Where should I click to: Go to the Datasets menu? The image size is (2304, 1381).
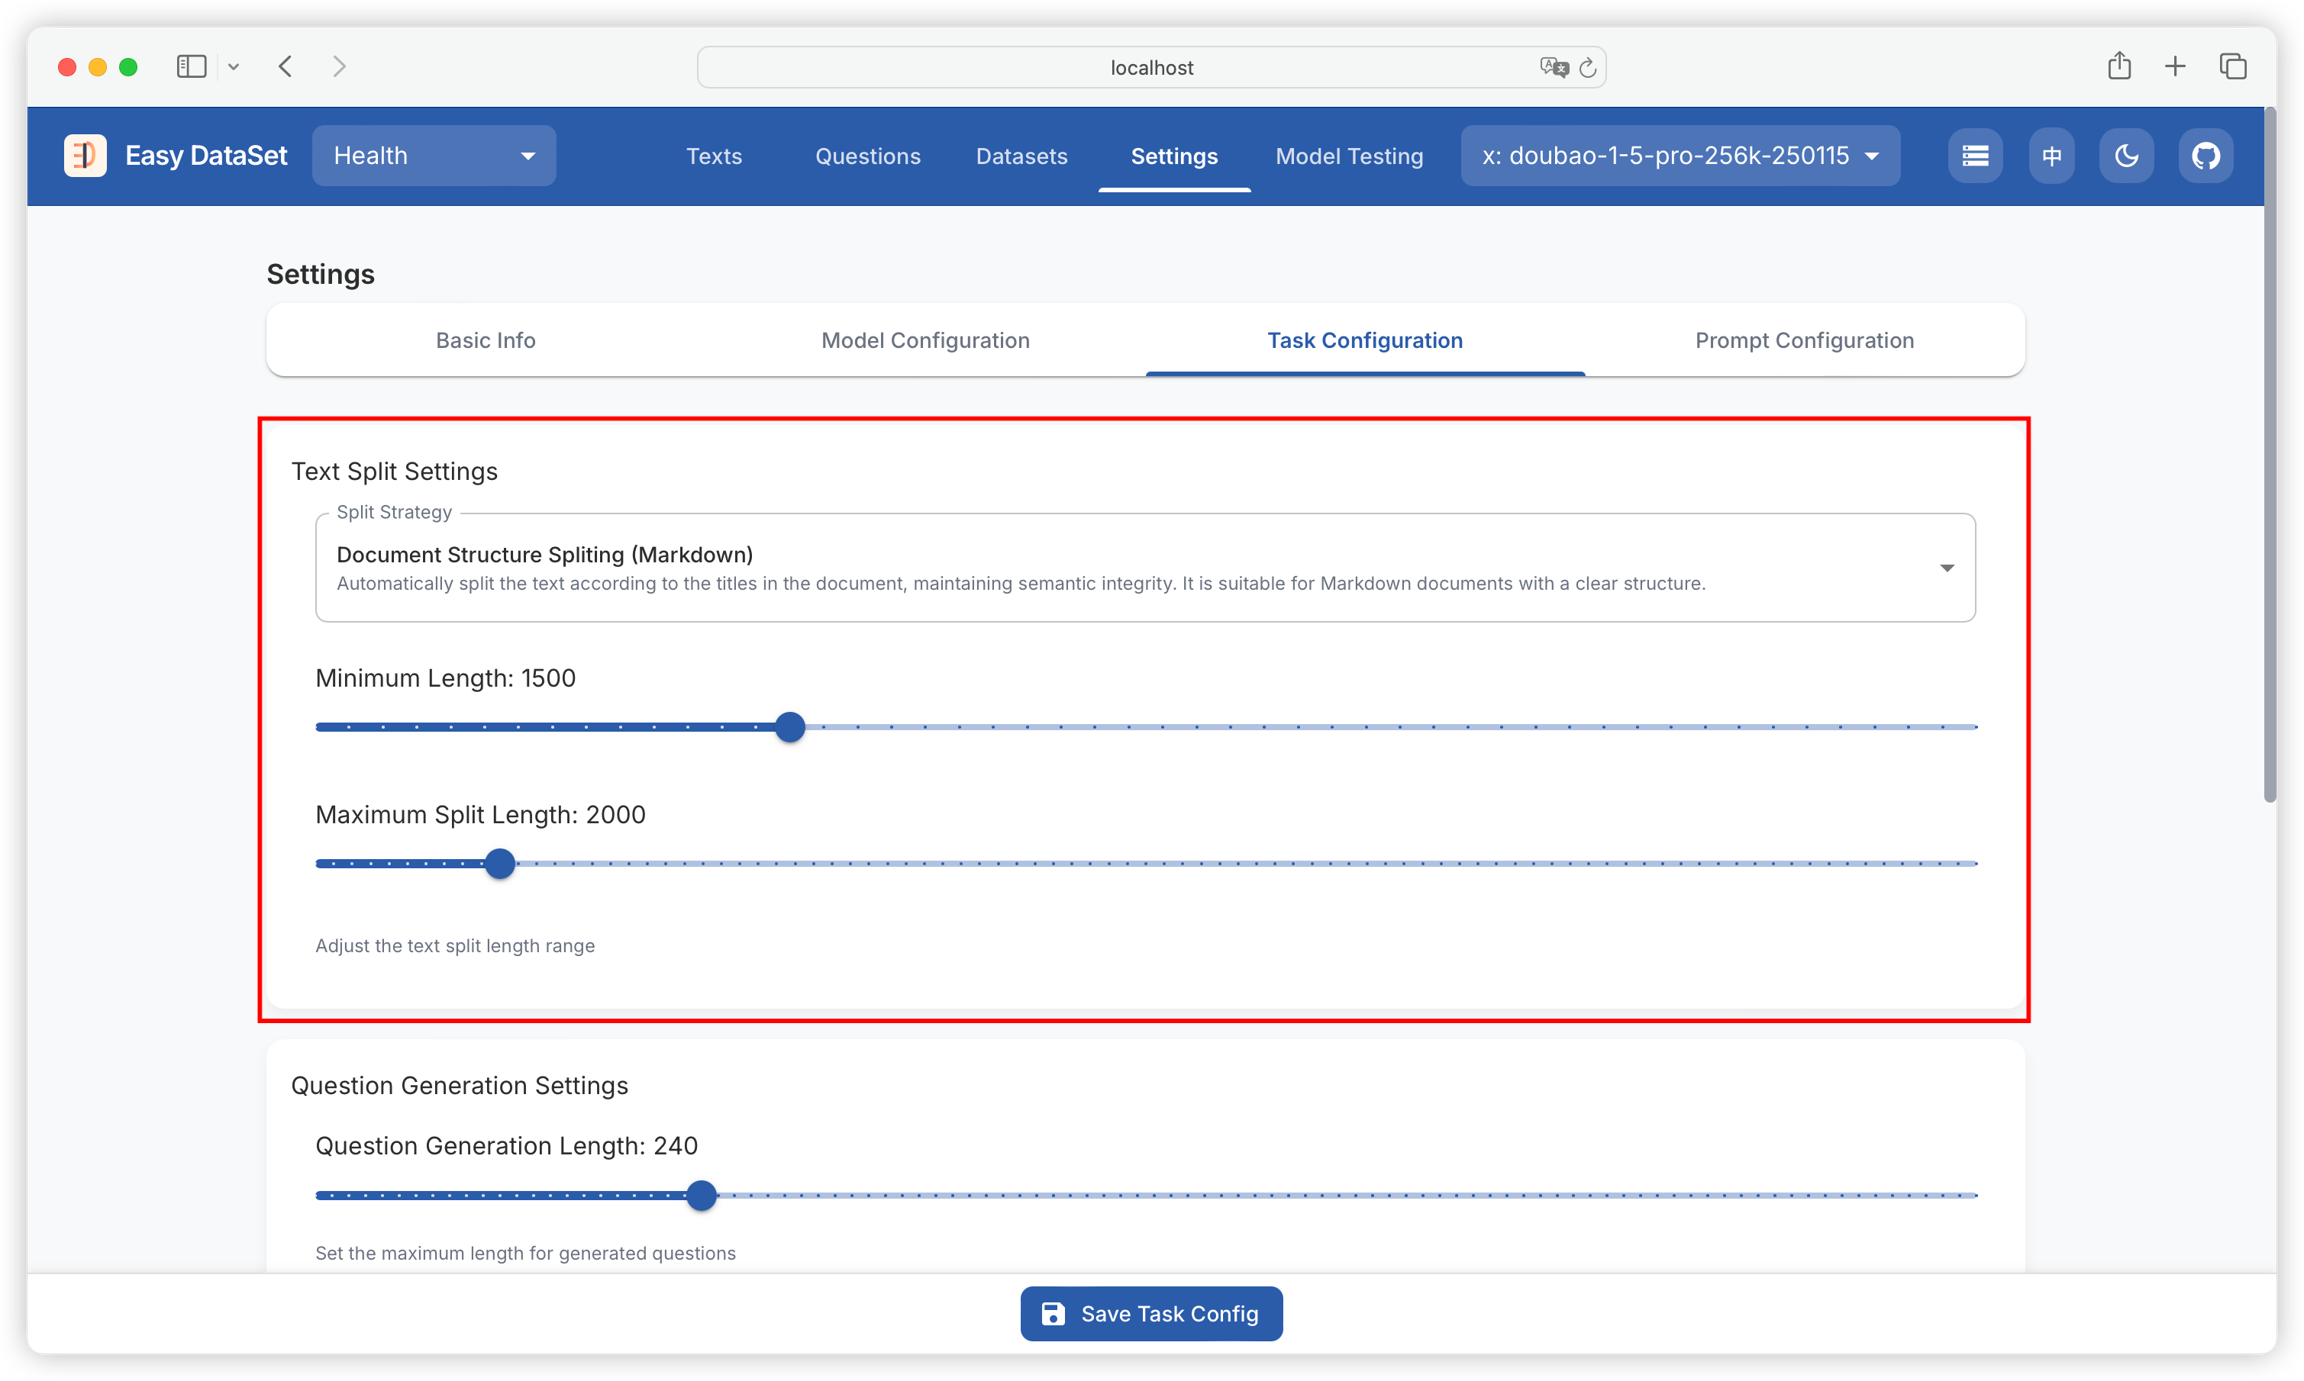click(1021, 156)
